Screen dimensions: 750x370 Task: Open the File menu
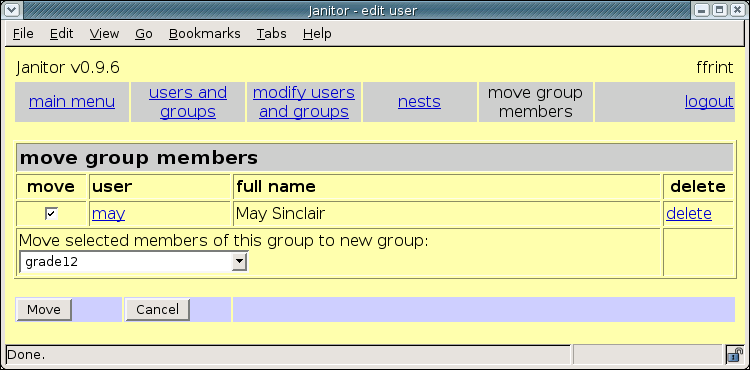pos(23,33)
